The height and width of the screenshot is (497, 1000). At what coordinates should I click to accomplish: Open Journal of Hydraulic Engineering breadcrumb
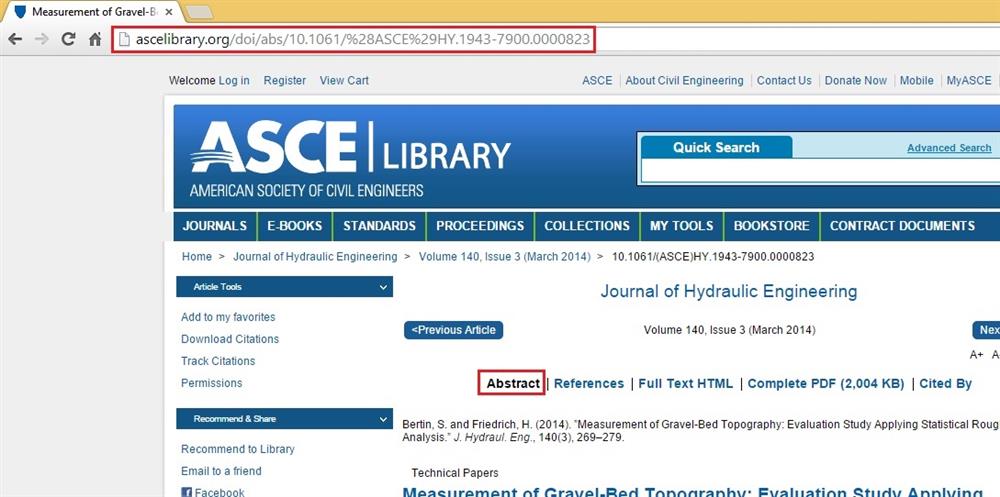click(315, 256)
